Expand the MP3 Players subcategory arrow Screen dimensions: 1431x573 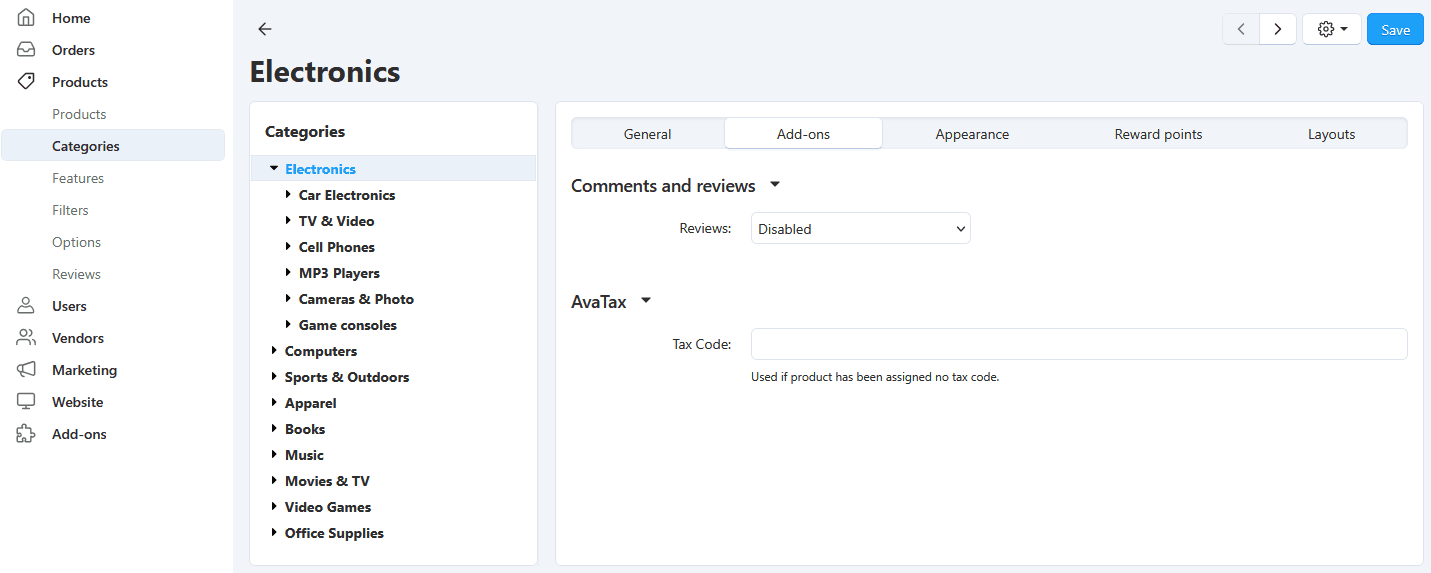click(288, 273)
